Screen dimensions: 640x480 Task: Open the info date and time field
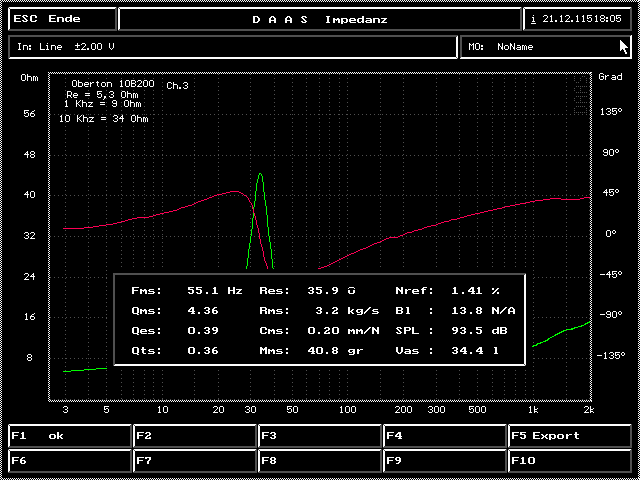pos(579,19)
